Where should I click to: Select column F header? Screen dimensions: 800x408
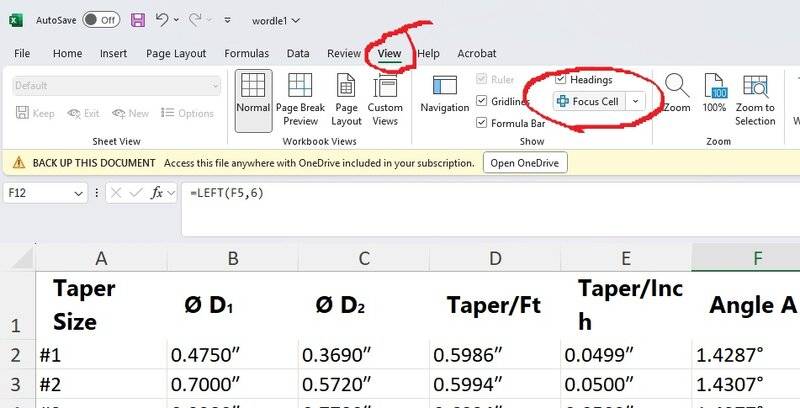click(x=746, y=258)
